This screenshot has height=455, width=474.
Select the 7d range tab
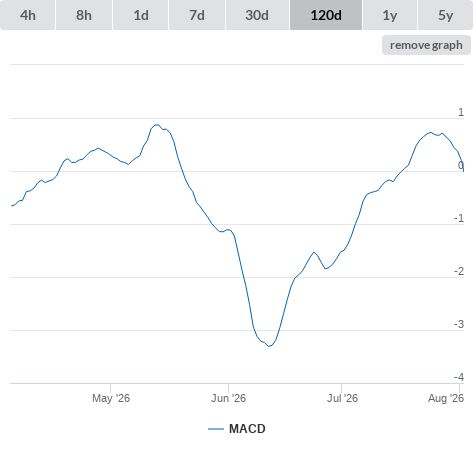point(197,15)
